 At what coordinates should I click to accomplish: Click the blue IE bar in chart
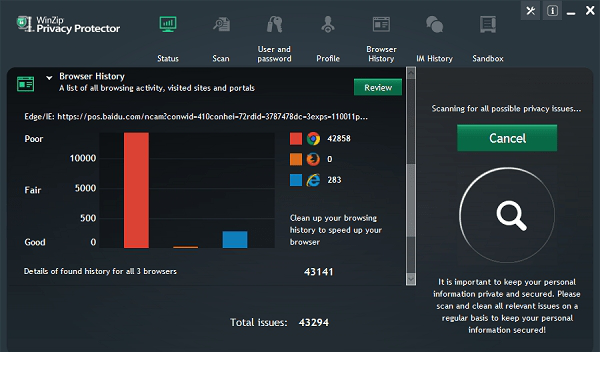(235, 239)
